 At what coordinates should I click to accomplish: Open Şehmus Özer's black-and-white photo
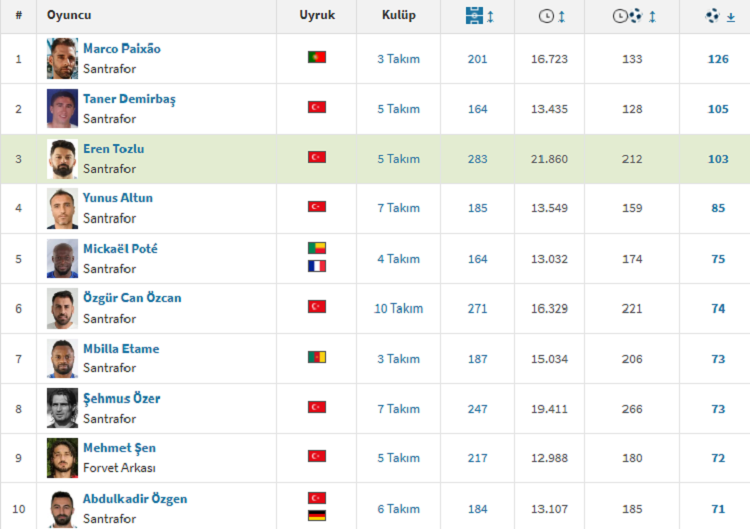pyautogui.click(x=62, y=408)
